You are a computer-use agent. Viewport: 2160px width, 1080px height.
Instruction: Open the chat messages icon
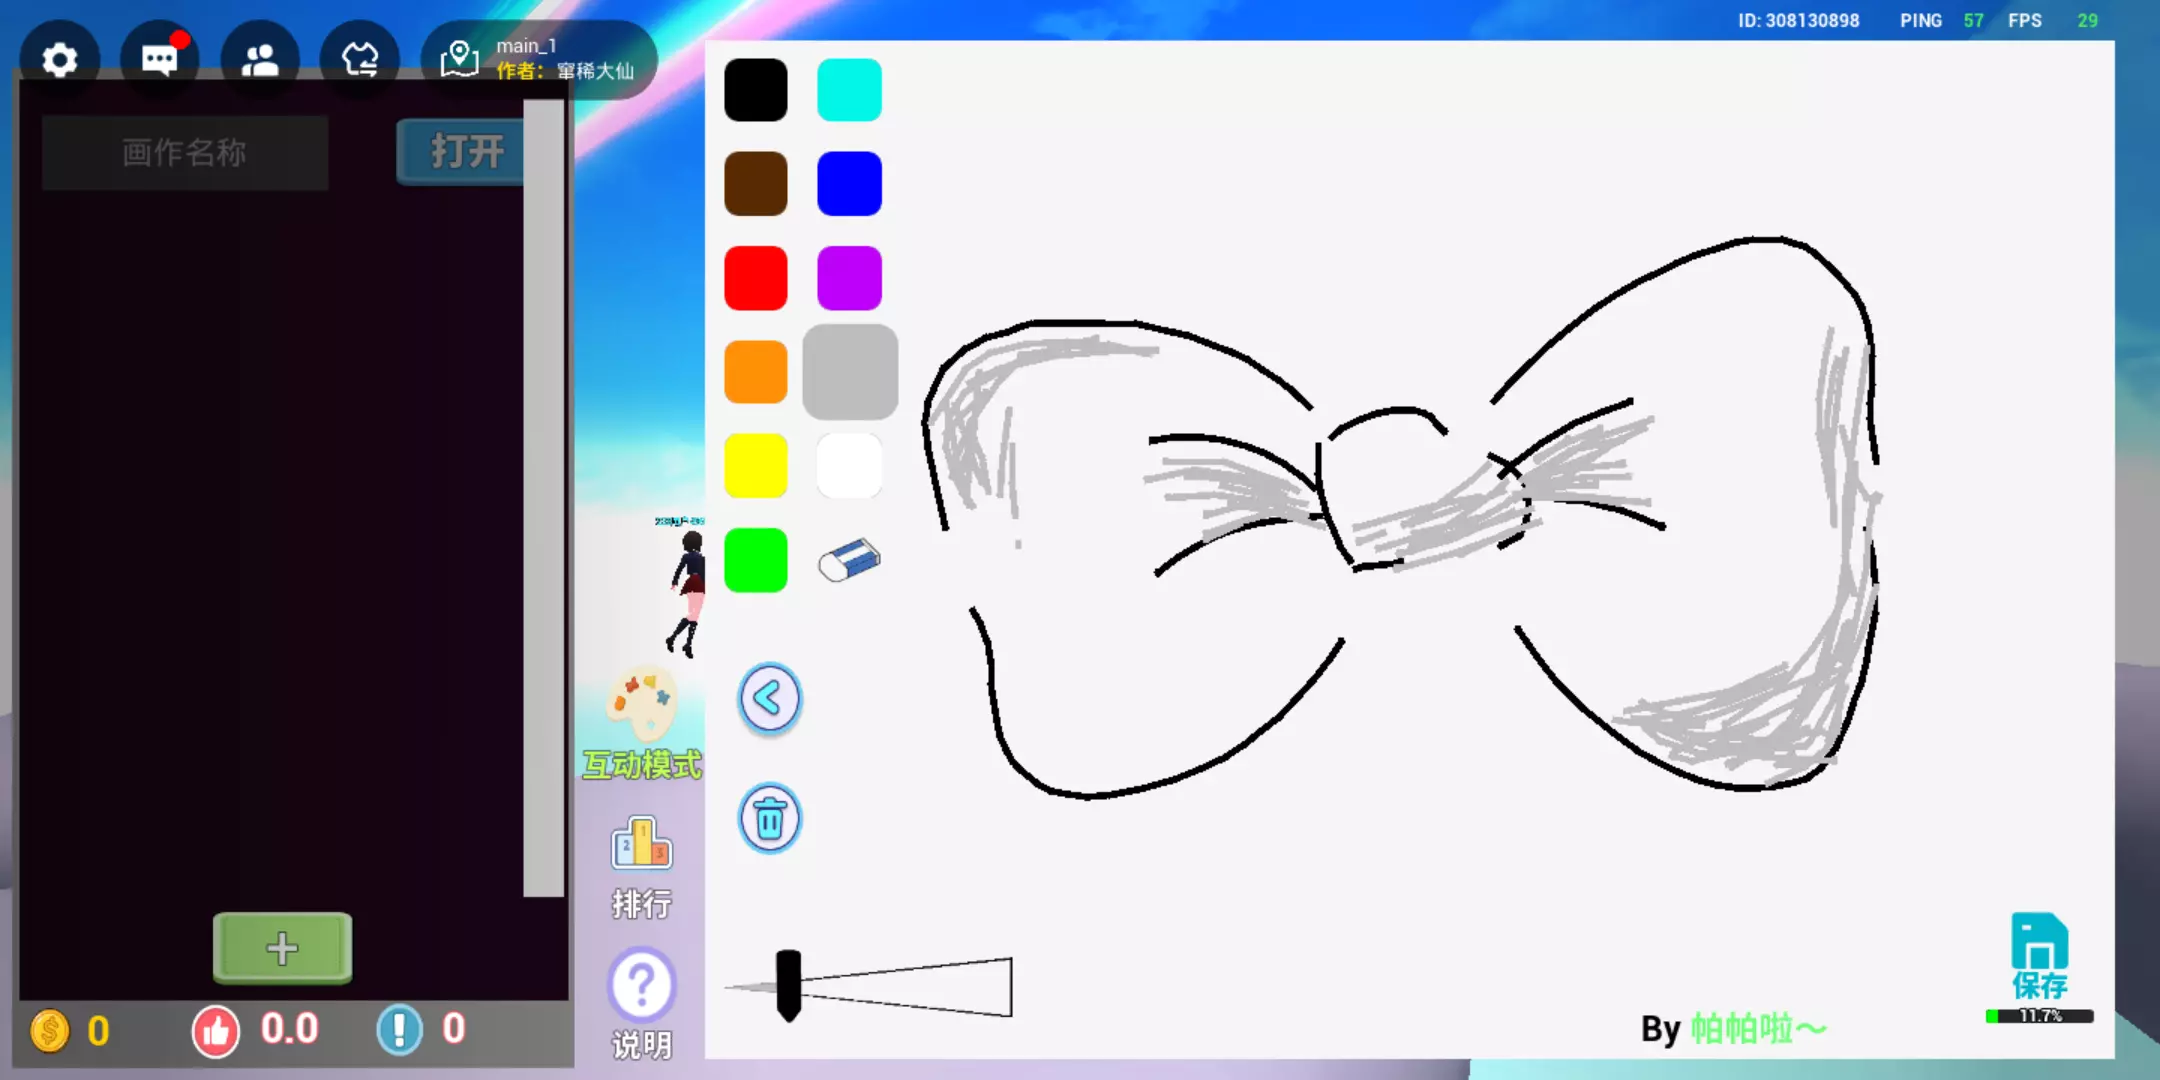point(160,60)
